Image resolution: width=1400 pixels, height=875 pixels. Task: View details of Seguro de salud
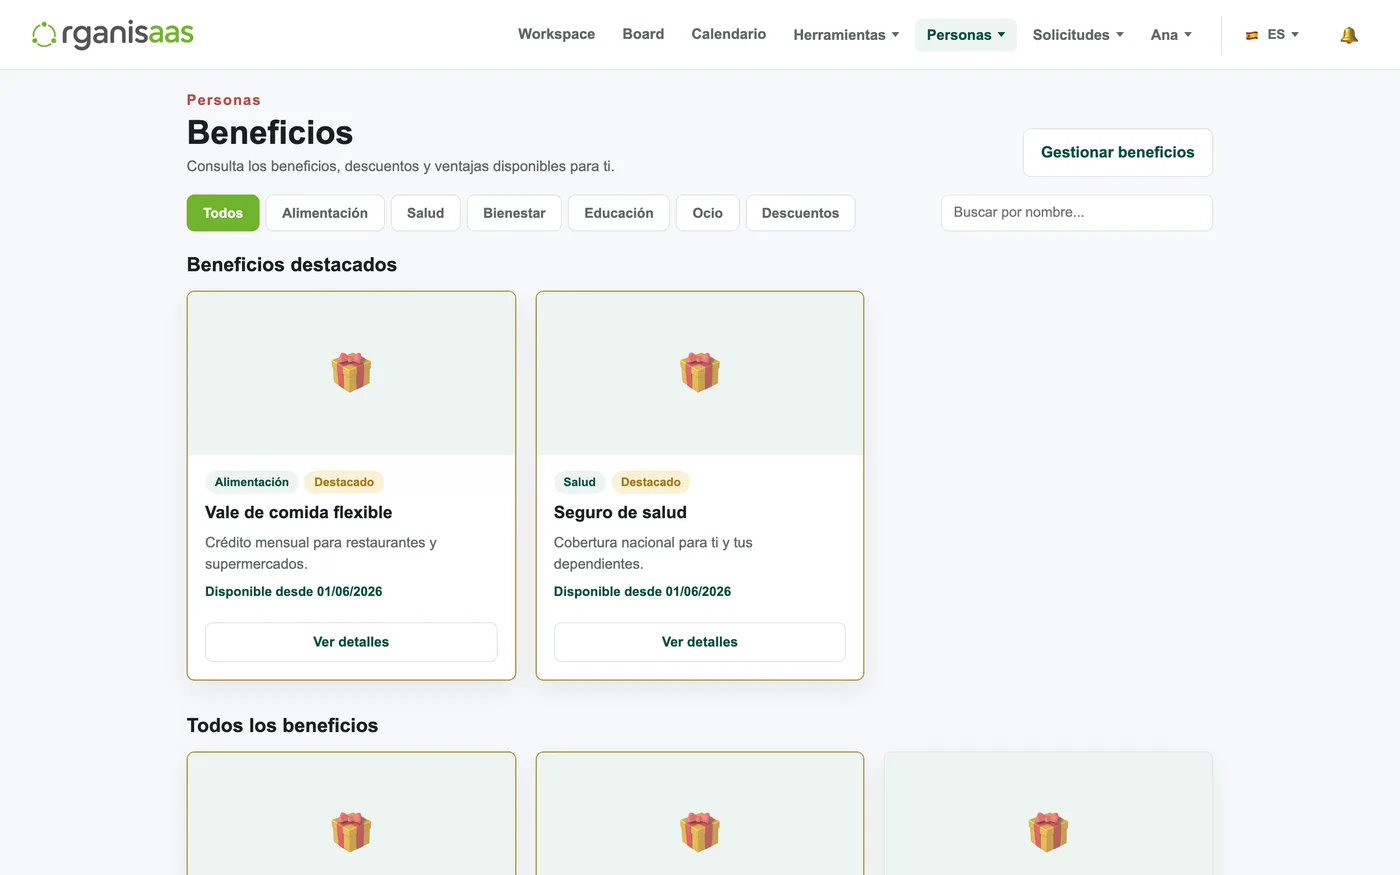tap(700, 642)
